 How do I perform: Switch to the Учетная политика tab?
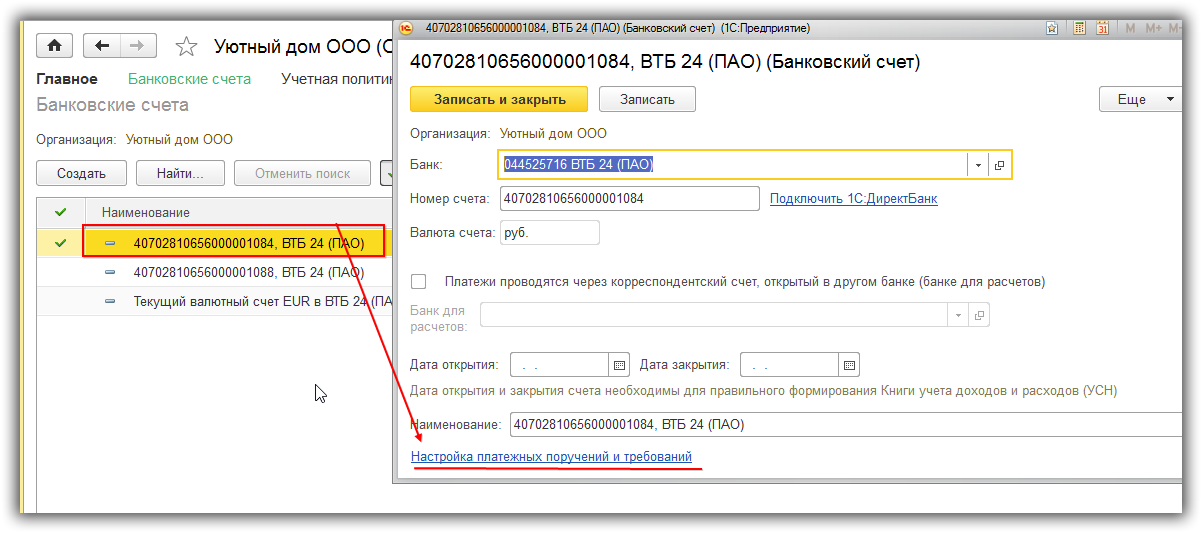click(335, 79)
